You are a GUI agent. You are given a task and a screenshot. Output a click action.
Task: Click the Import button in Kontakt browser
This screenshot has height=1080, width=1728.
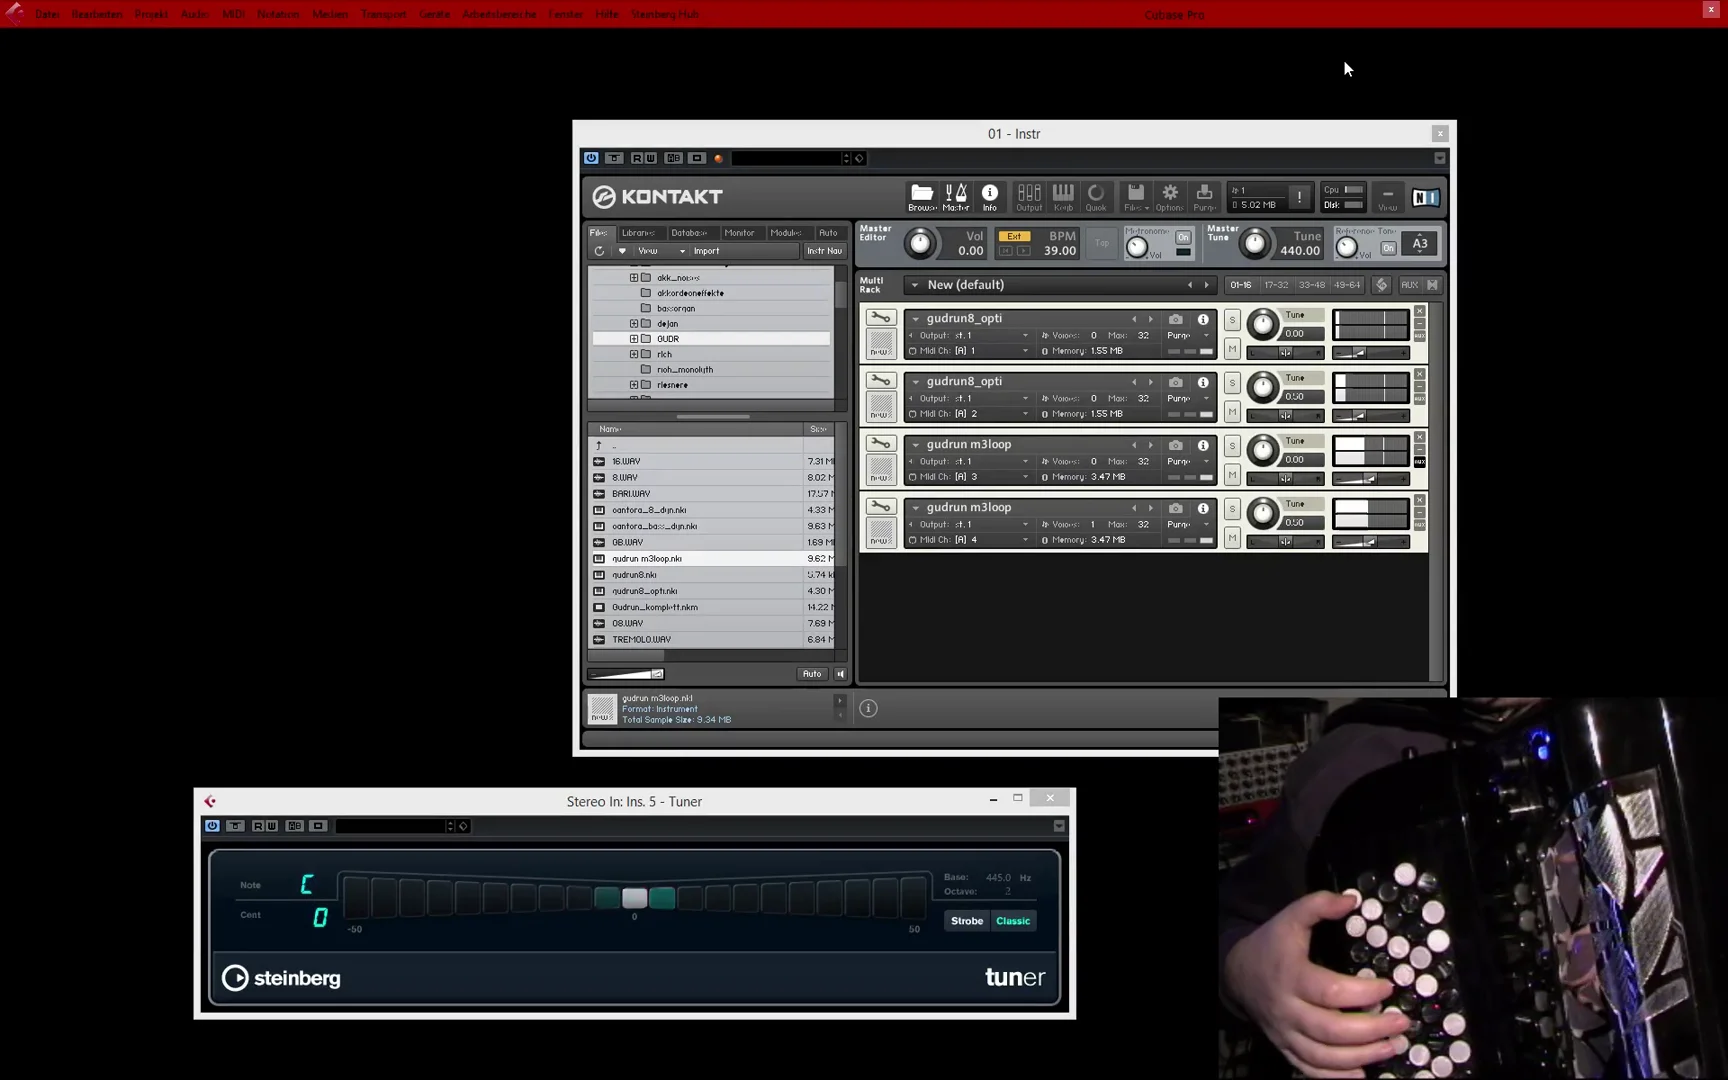coord(707,251)
